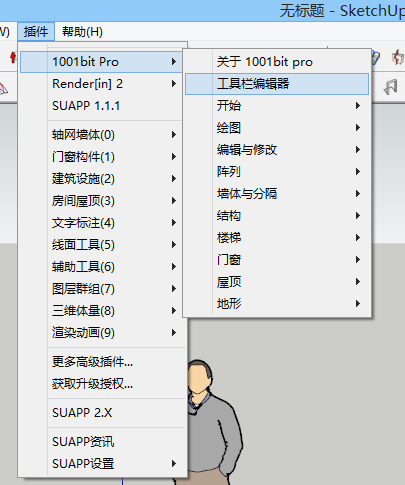This screenshot has width=405, height=485.
Task: Open the 三维体量(8) submenu
Action: (101, 311)
